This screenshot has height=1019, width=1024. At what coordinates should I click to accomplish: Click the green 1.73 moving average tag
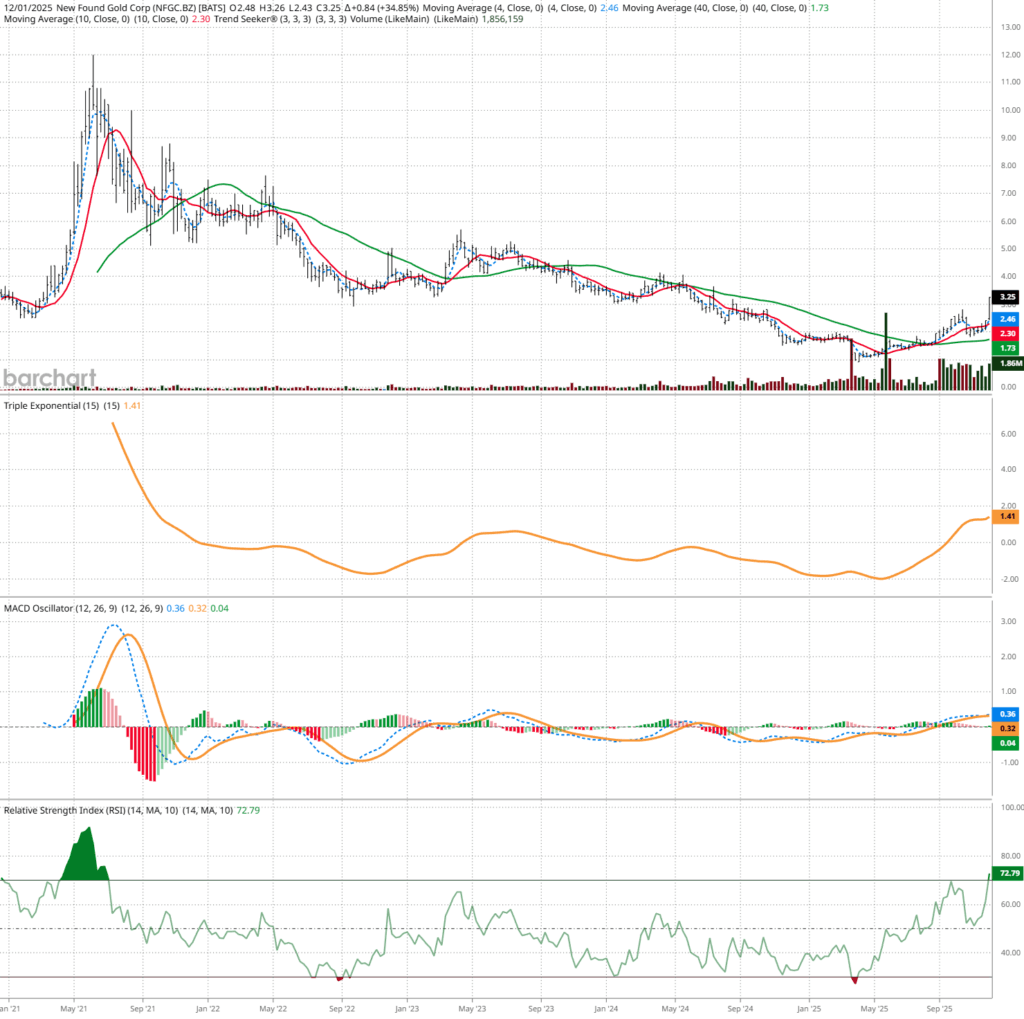[x=1008, y=348]
